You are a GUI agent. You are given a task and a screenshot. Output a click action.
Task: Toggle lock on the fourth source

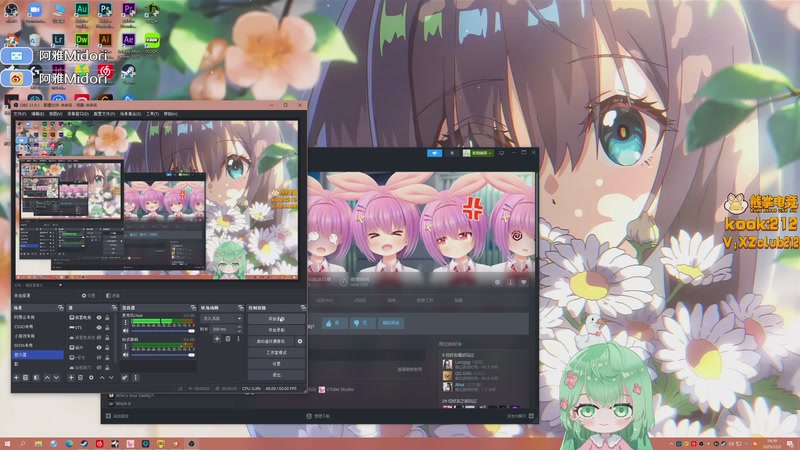[x=107, y=347]
